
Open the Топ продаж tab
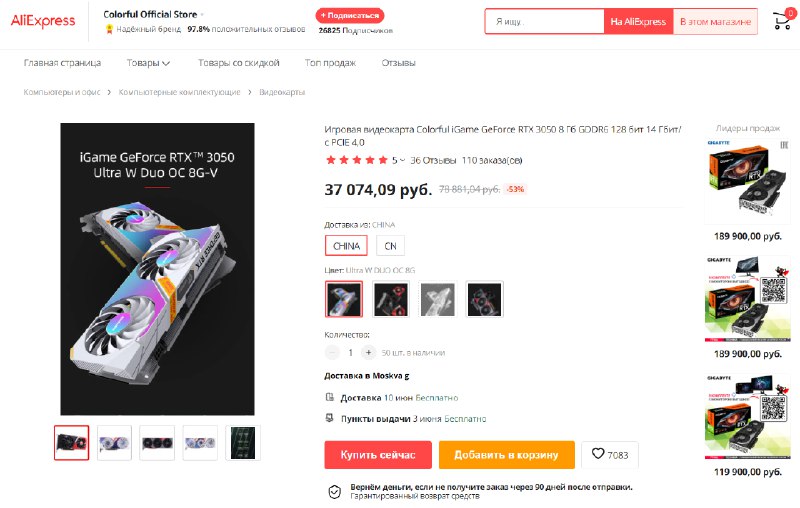click(330, 63)
